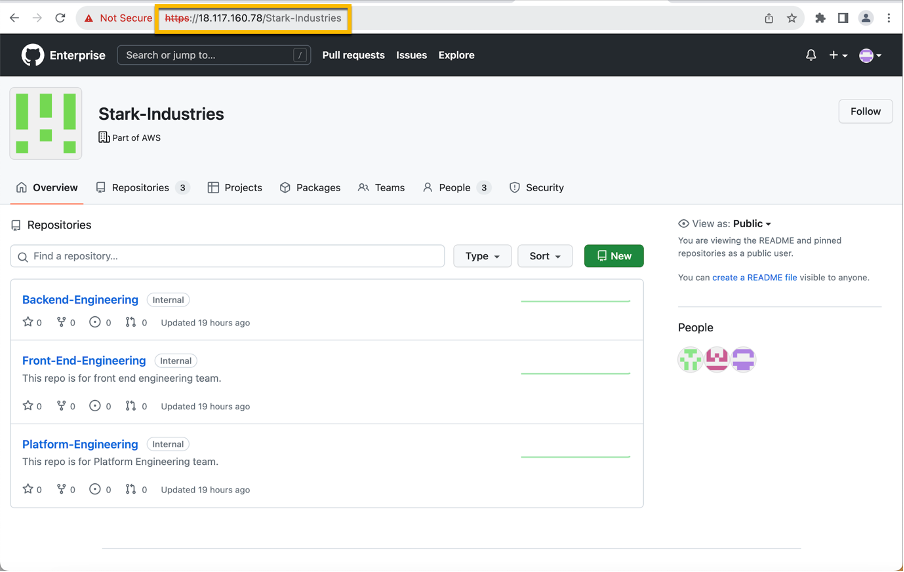Click the star count of Platform-Engineering

(x=32, y=490)
